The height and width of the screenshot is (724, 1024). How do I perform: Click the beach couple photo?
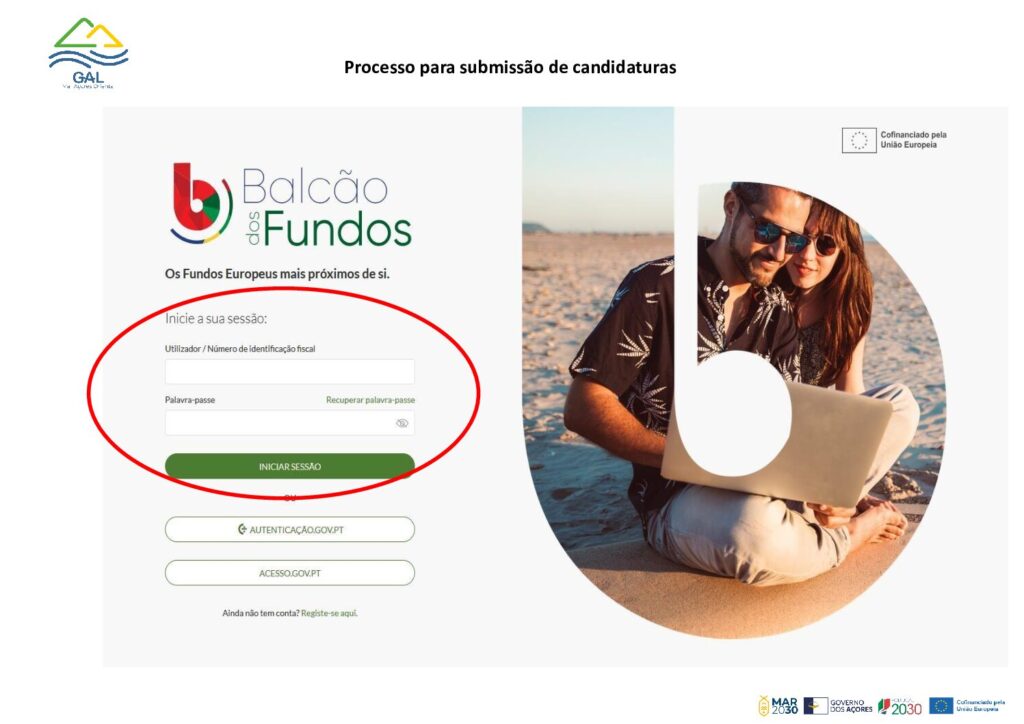click(x=733, y=372)
